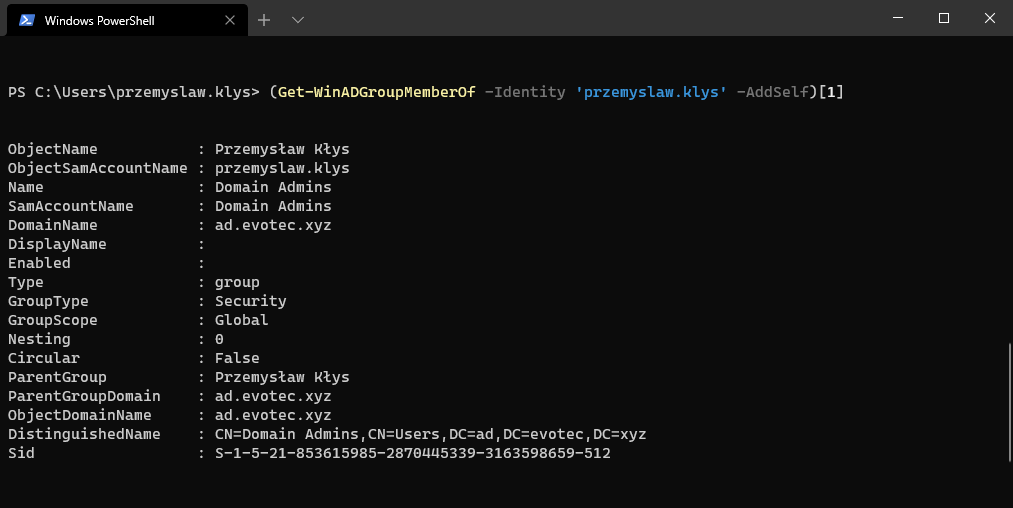Click the 'przemyslaw.klys' identity string in command
Screen dimensions: 1013x508
[651, 92]
